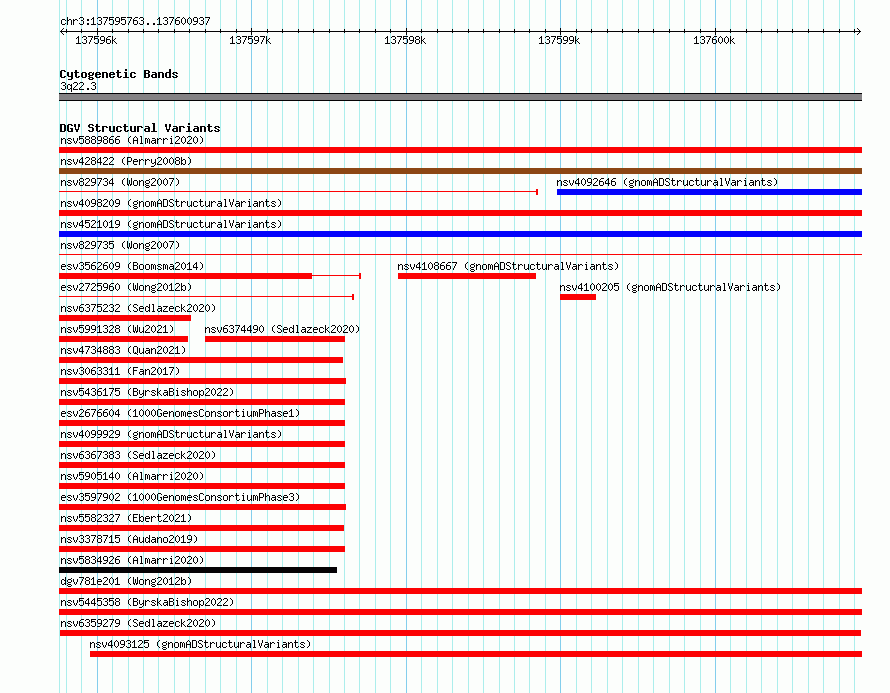Click nsv3063311 (Fan2017) label
890x693 pixels.
(x=120, y=371)
